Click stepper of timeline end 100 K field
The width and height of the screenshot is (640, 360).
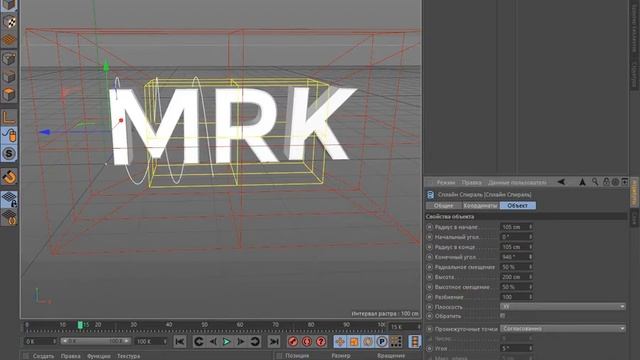[x=165, y=341]
